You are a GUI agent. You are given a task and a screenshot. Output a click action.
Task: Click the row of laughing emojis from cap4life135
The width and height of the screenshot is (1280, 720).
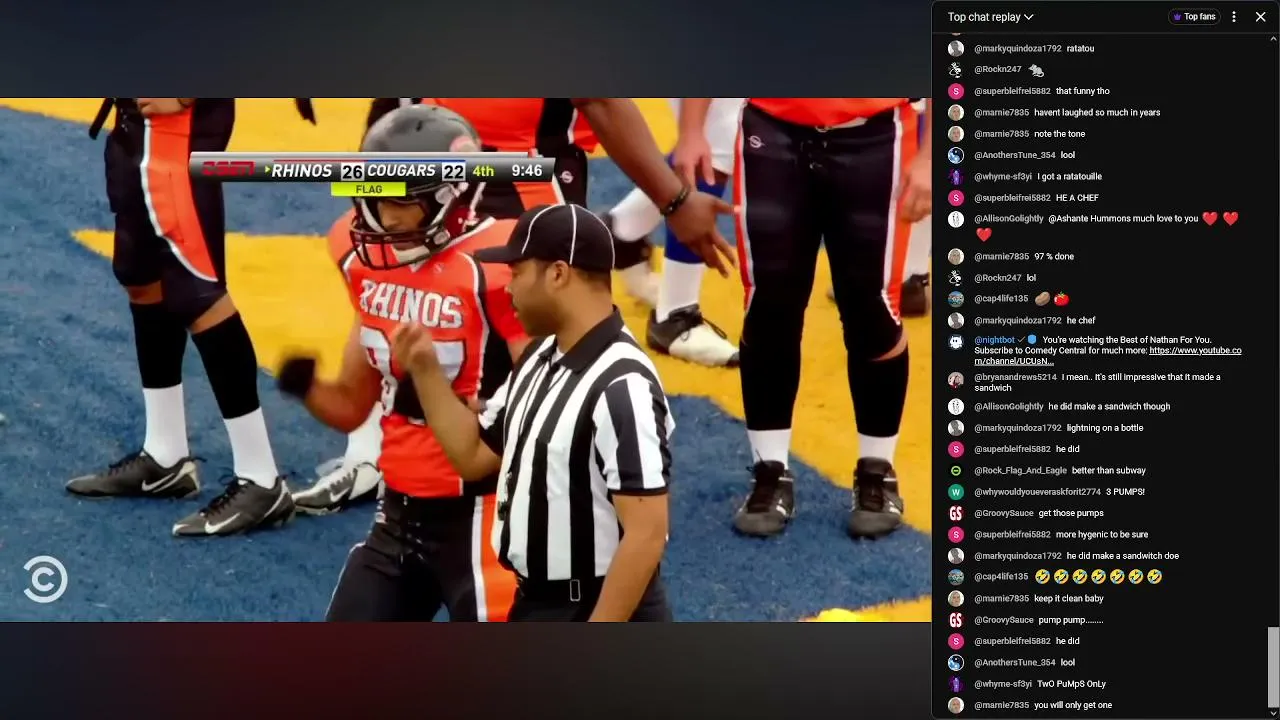pos(1098,577)
